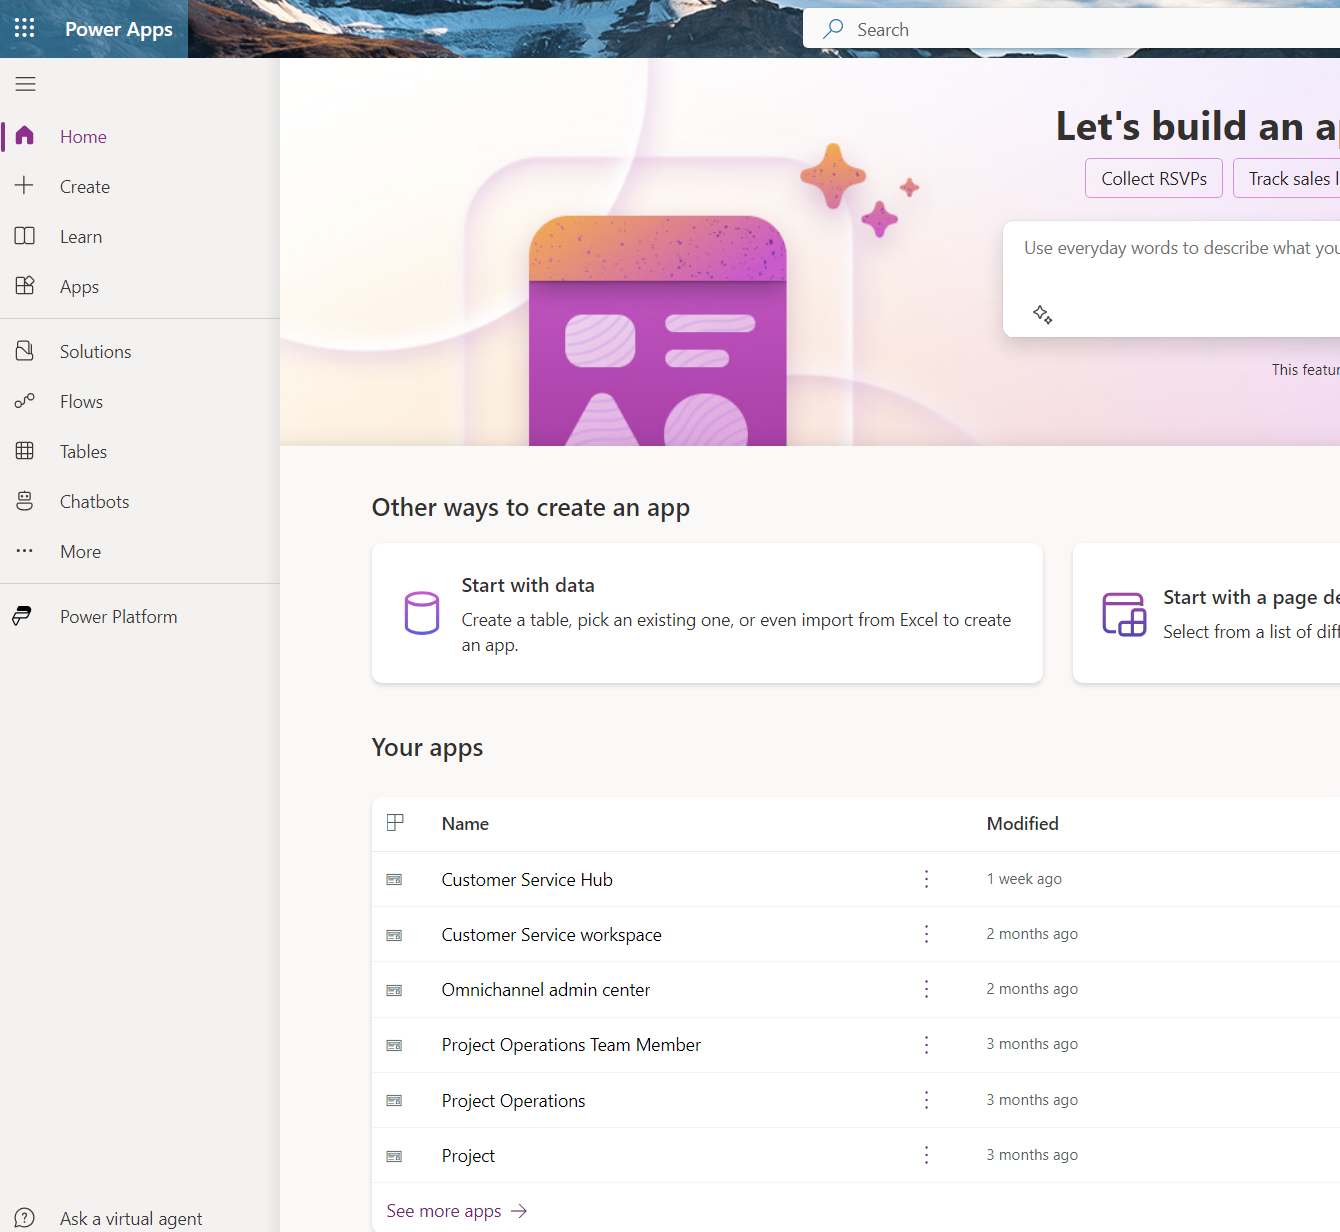Click '1 week ago' modified value
The height and width of the screenshot is (1232, 1340).
pos(1024,879)
